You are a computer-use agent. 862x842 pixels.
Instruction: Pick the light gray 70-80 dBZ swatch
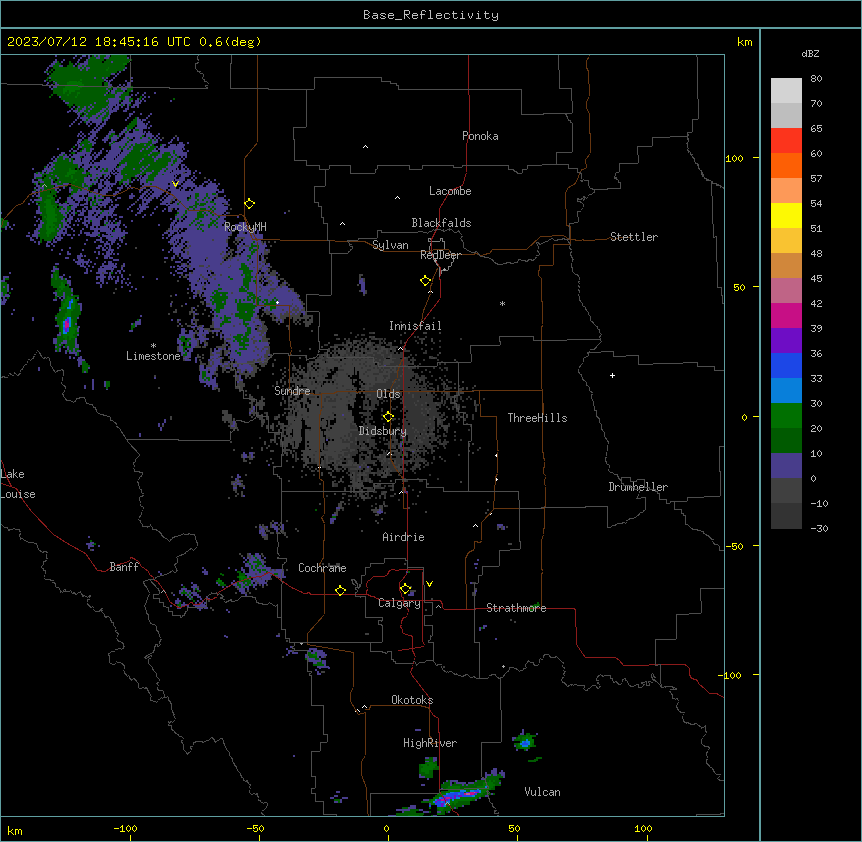786,91
